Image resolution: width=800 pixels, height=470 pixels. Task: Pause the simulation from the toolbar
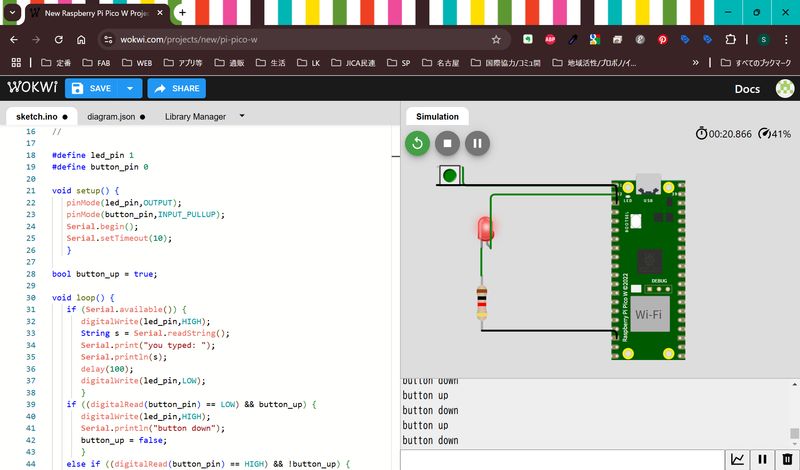(478, 143)
